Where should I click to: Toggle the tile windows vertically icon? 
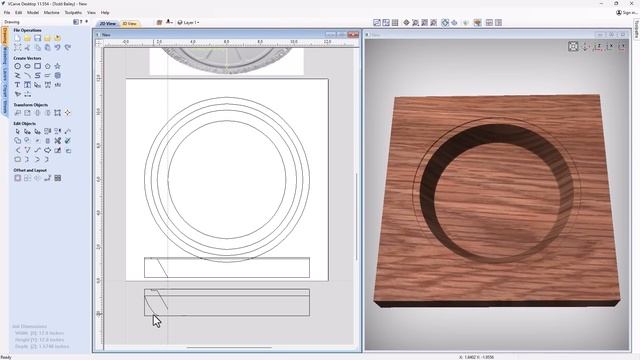[498, 23]
